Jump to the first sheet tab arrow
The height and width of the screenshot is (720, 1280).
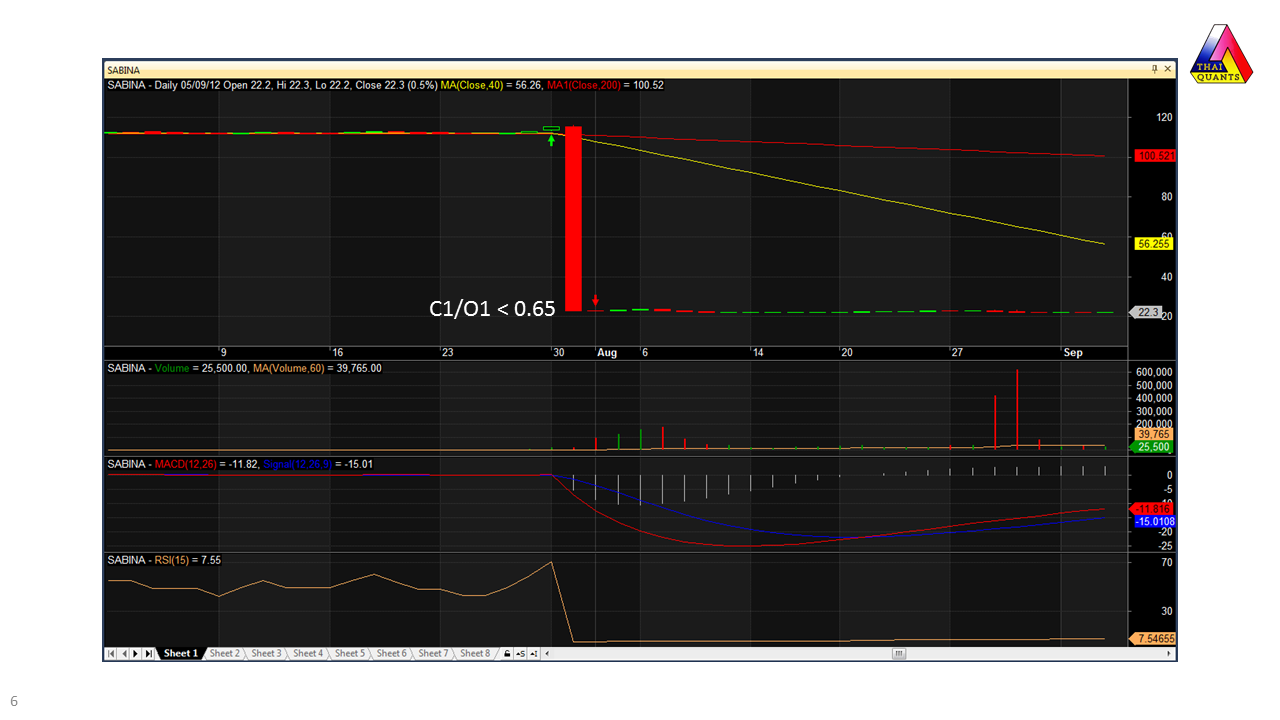point(111,654)
